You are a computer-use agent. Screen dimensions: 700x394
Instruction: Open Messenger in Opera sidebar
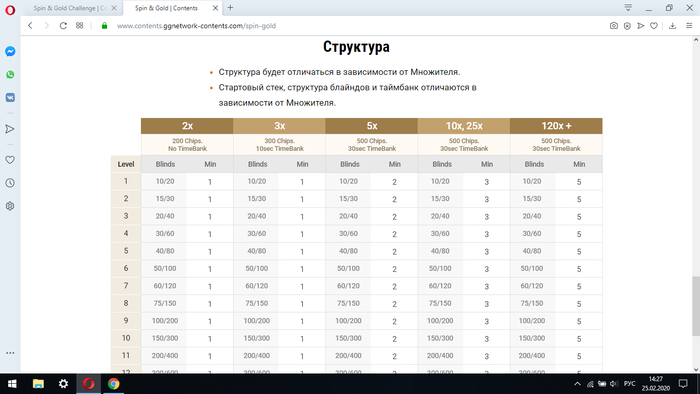pyautogui.click(x=10, y=51)
